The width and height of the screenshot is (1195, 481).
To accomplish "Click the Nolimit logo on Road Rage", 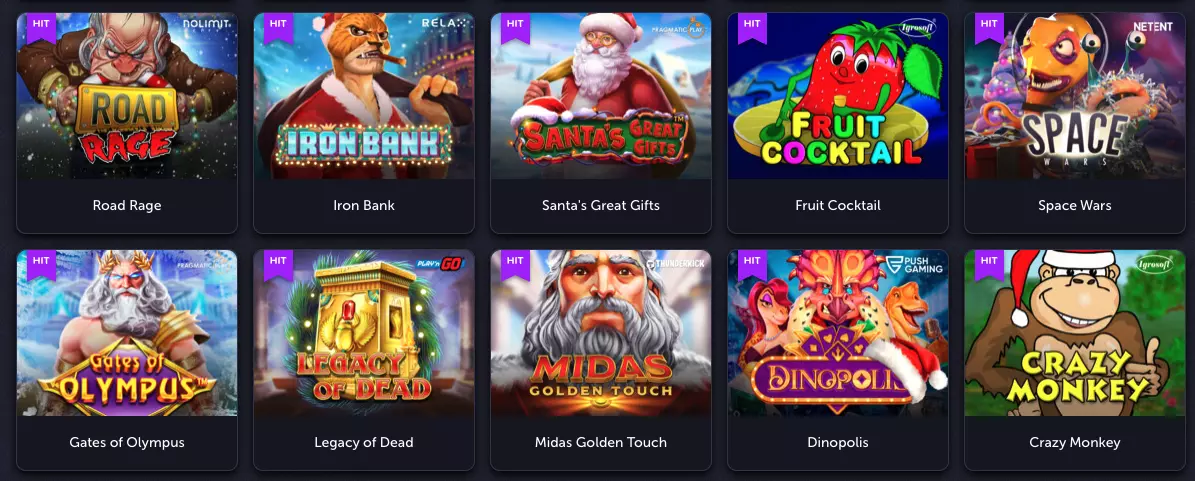I will [207, 25].
